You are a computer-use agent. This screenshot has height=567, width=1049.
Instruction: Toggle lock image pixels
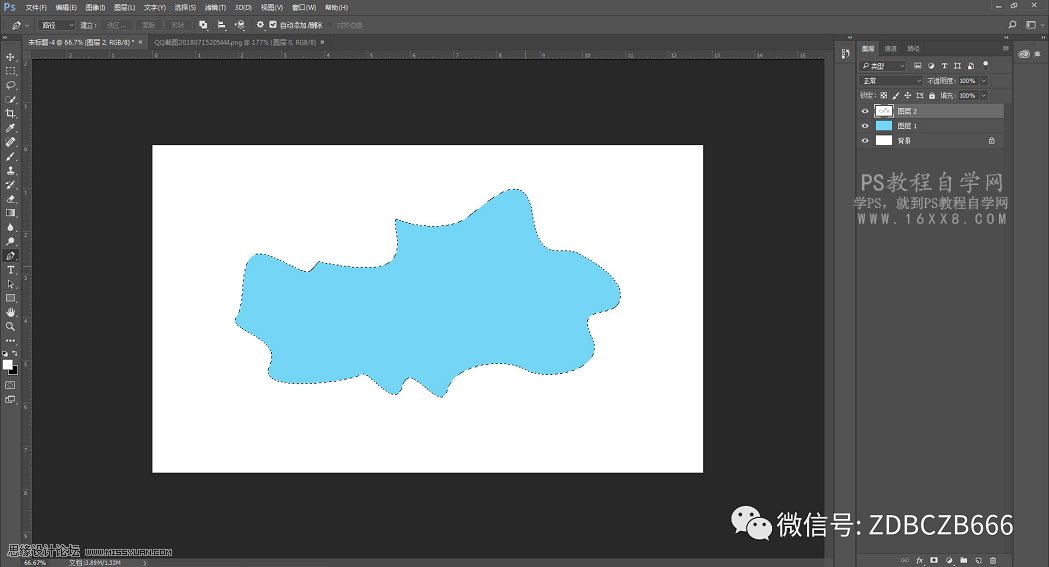896,96
